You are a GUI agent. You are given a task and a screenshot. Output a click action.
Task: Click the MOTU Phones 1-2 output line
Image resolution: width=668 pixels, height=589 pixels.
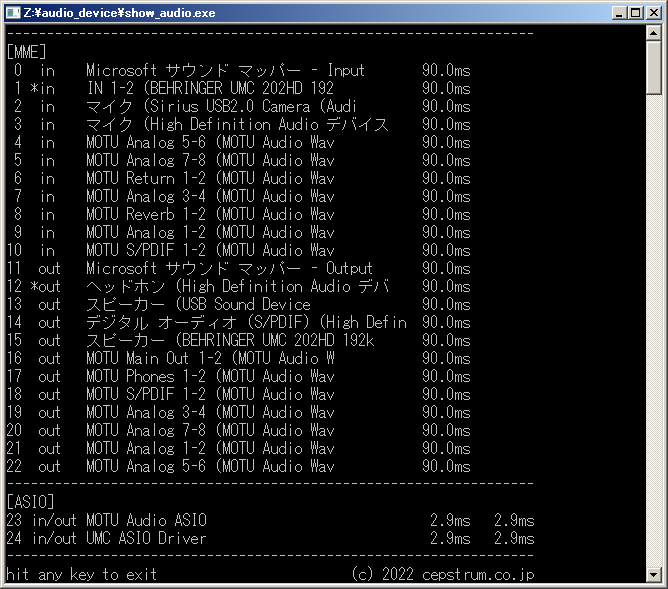(x=210, y=376)
